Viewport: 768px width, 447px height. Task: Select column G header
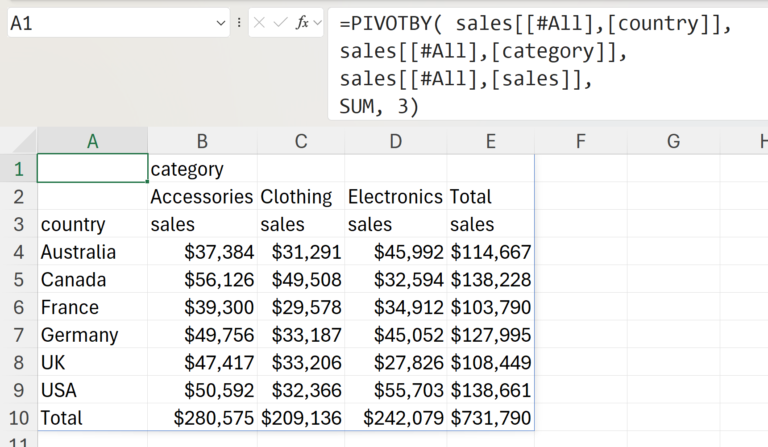pos(673,142)
